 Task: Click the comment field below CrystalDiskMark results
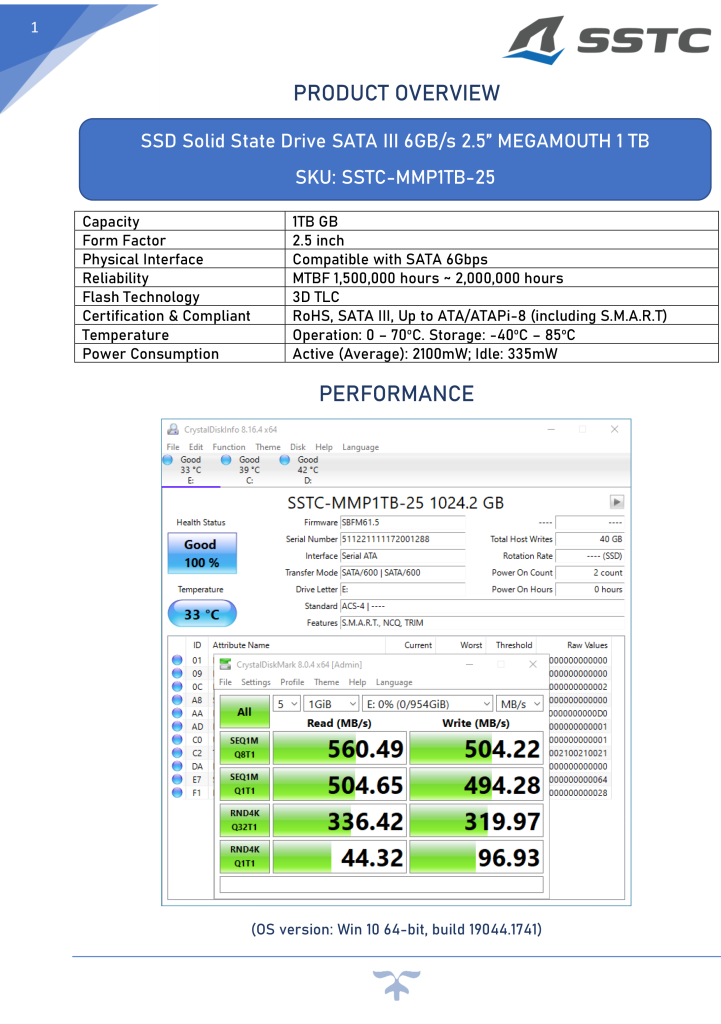click(x=381, y=884)
